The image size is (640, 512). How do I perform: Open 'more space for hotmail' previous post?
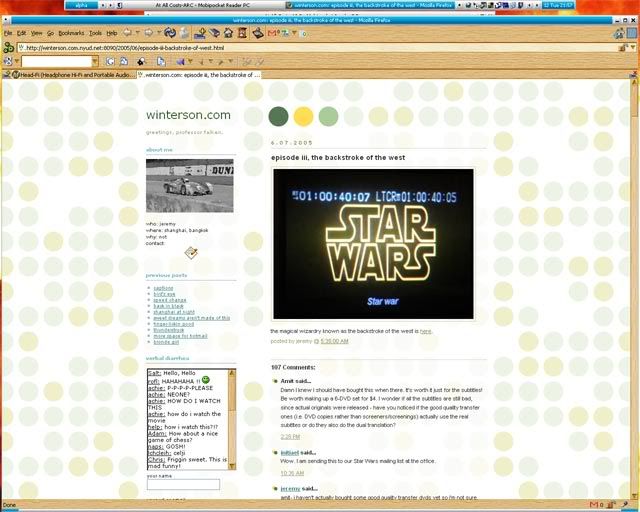coord(180,336)
